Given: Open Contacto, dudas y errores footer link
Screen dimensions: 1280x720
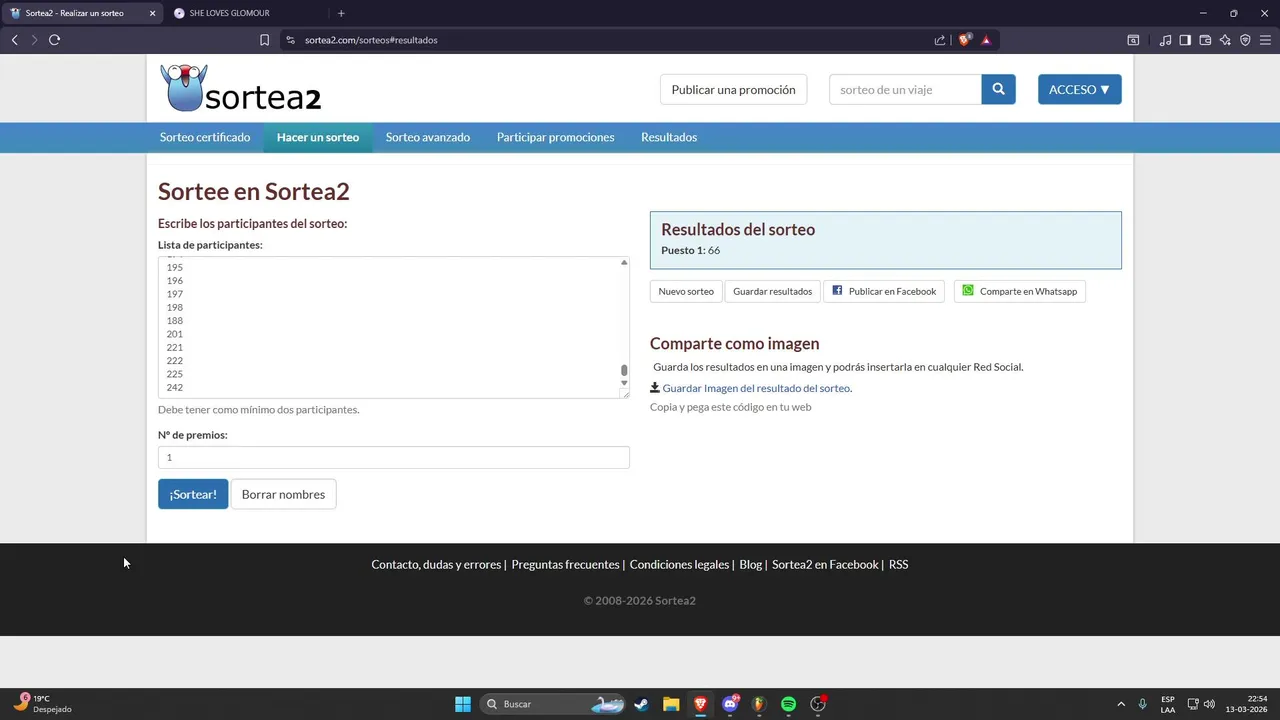Looking at the screenshot, I should (436, 564).
